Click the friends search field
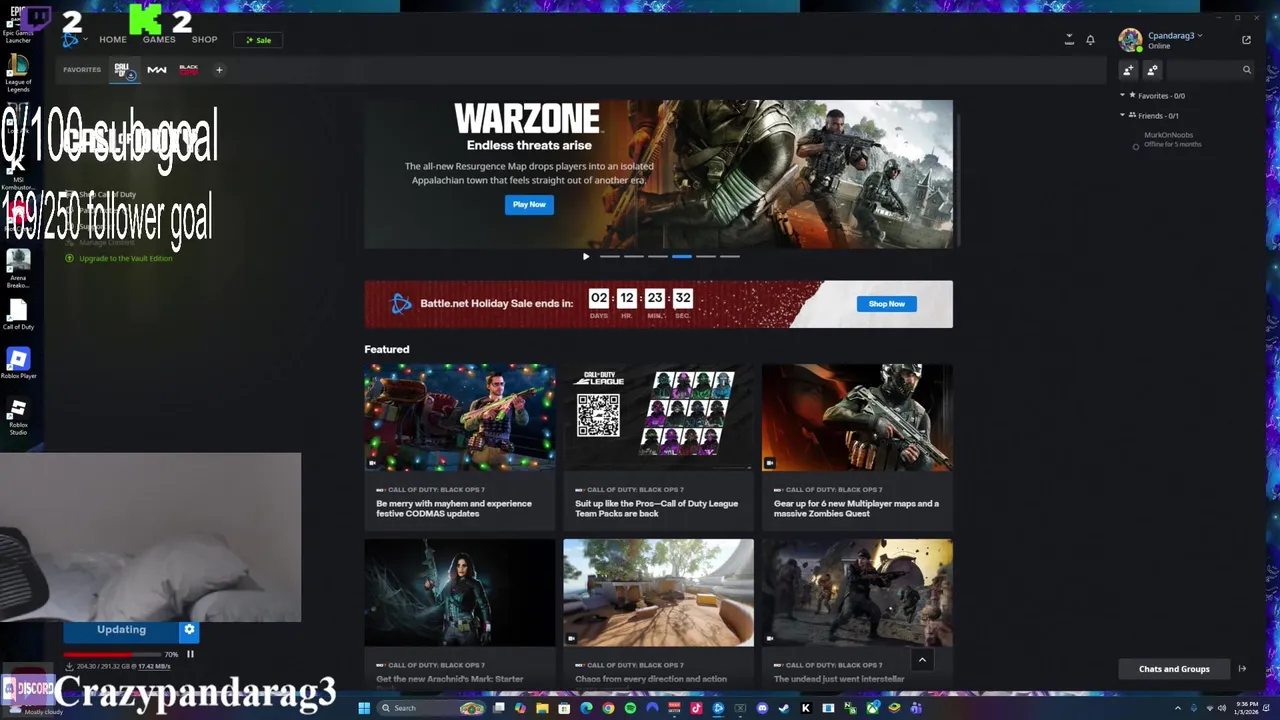1280x720 pixels. coord(1211,70)
